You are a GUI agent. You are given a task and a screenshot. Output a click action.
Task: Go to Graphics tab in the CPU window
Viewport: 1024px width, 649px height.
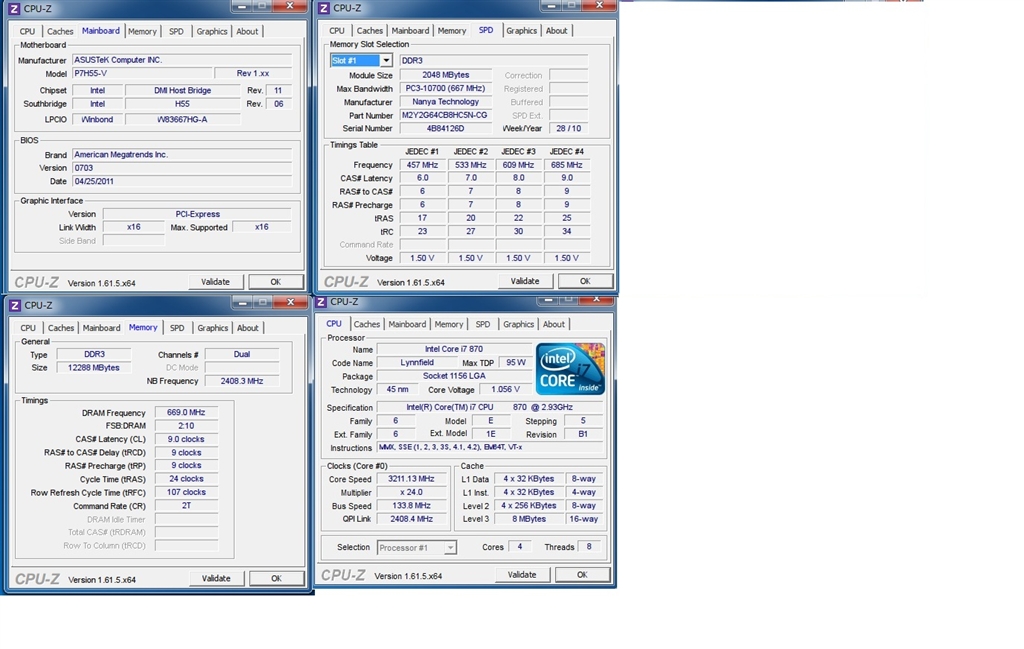point(519,324)
